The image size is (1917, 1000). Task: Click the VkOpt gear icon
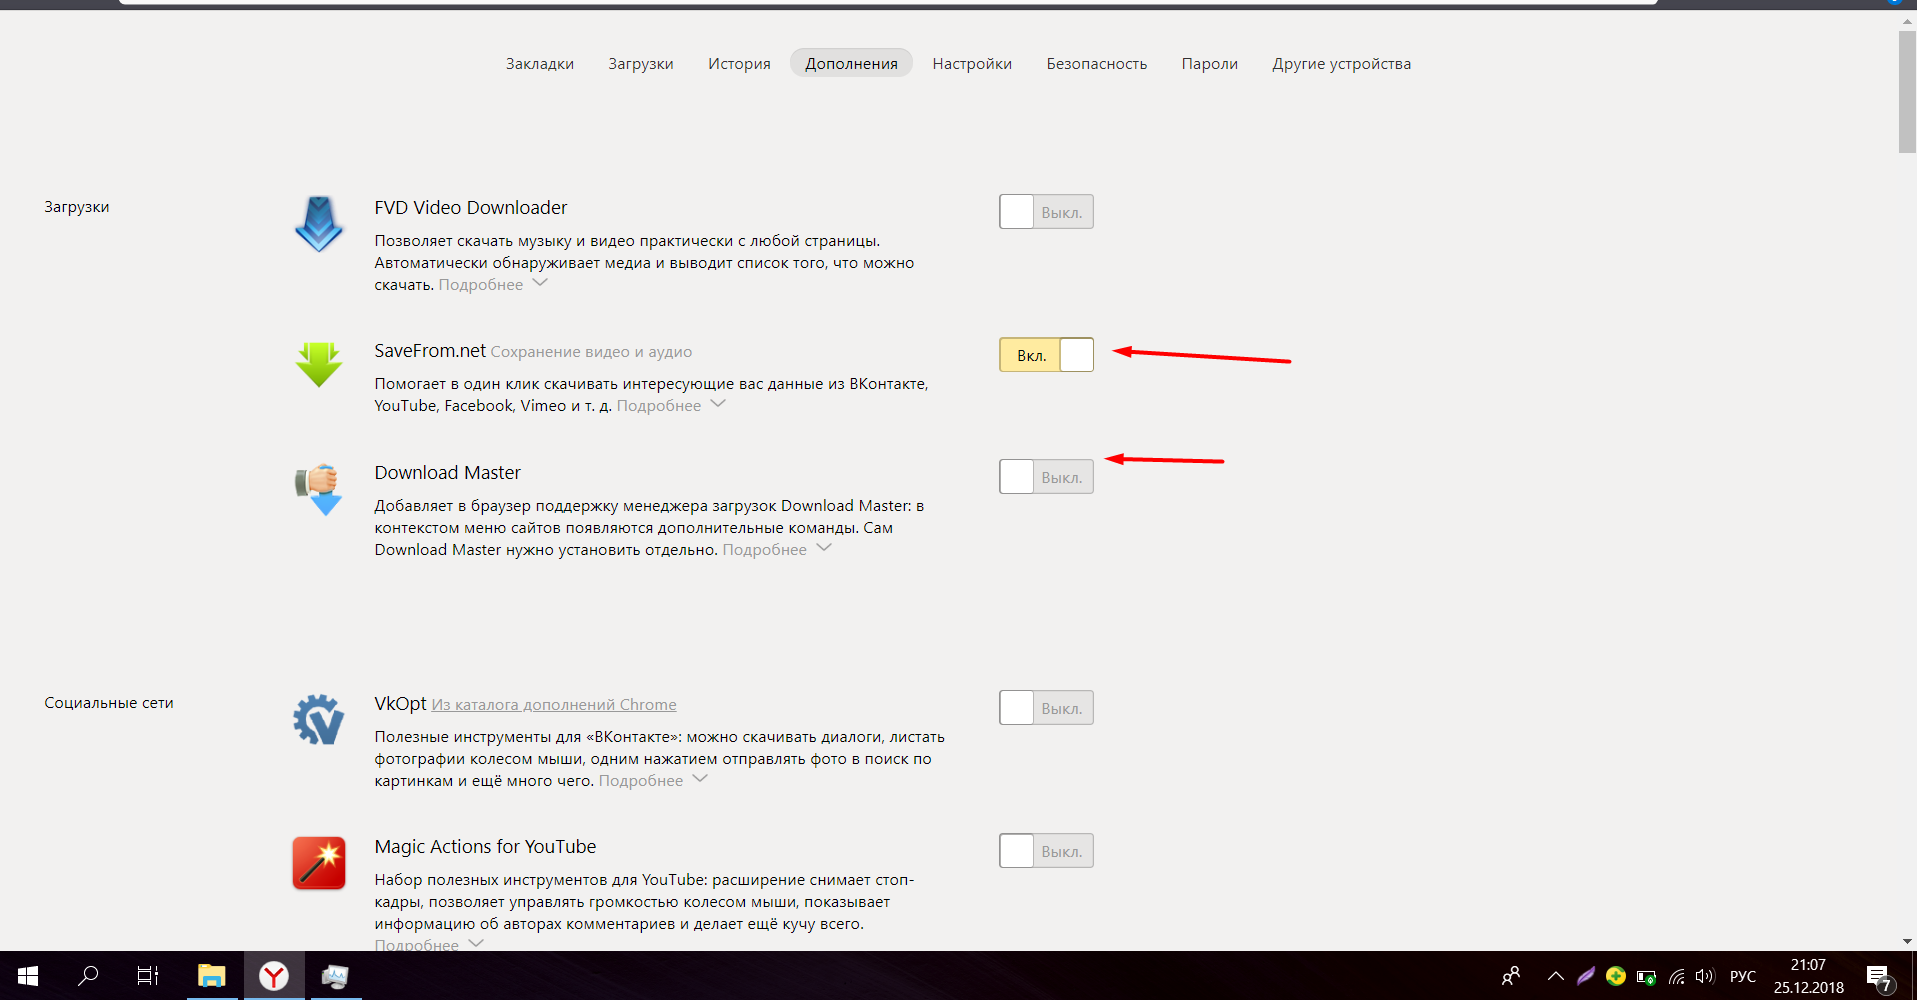point(319,719)
